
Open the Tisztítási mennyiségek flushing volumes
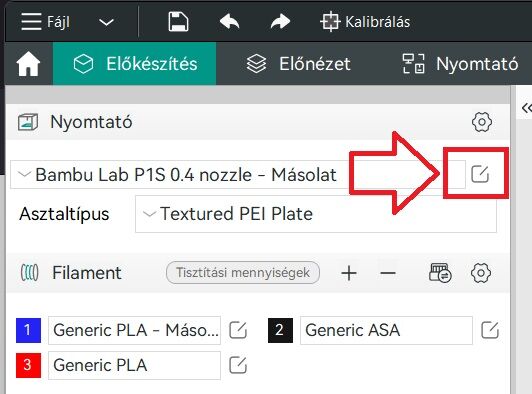coord(243,273)
